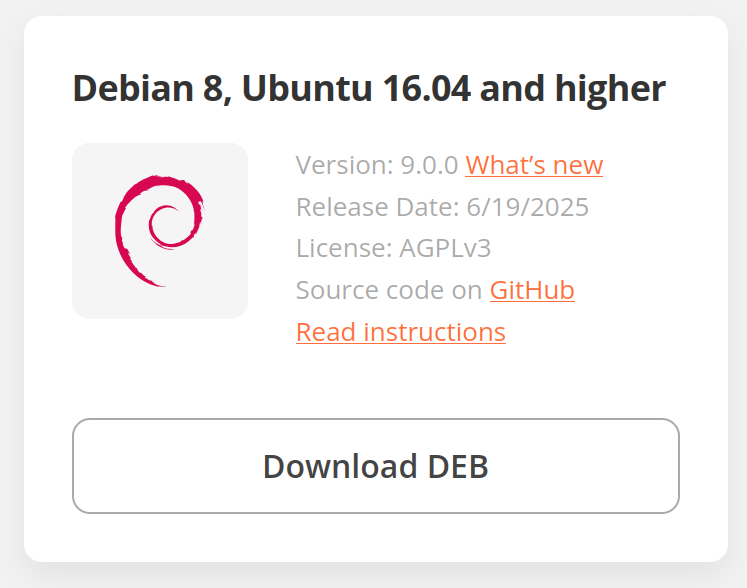Click the AGPLv3 license name
The image size is (747, 588).
445,248
